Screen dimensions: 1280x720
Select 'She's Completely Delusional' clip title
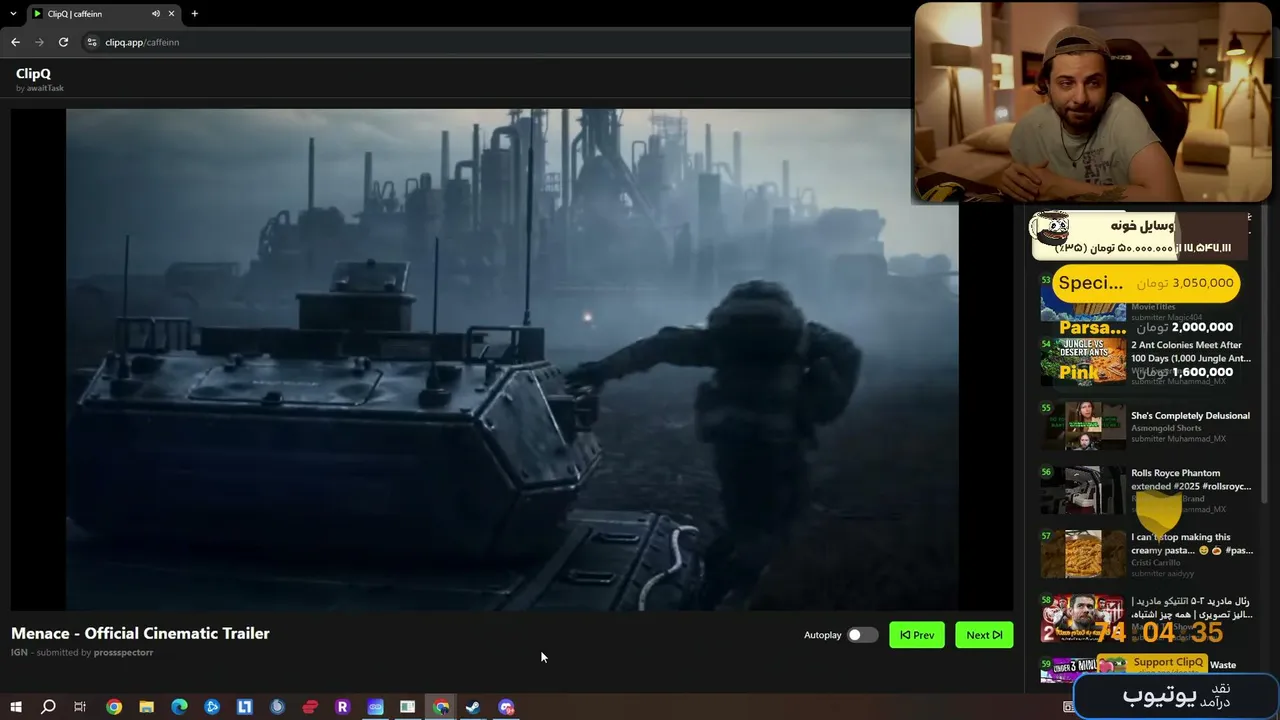tap(1190, 415)
